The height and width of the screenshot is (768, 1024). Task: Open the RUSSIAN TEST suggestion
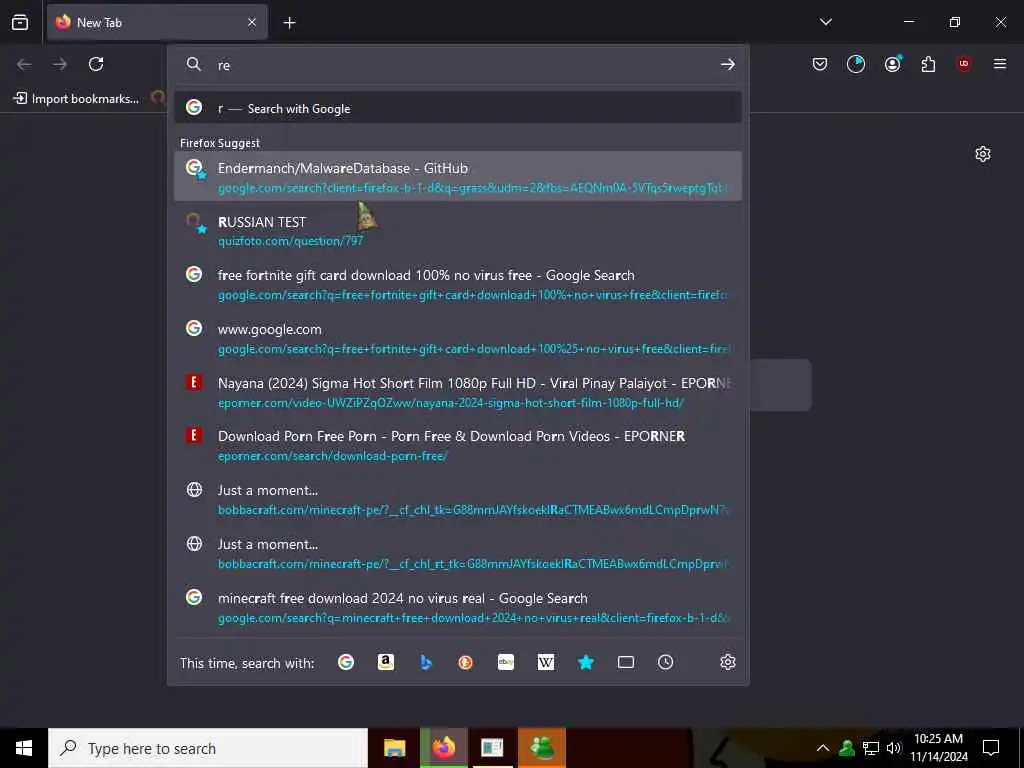click(x=458, y=231)
